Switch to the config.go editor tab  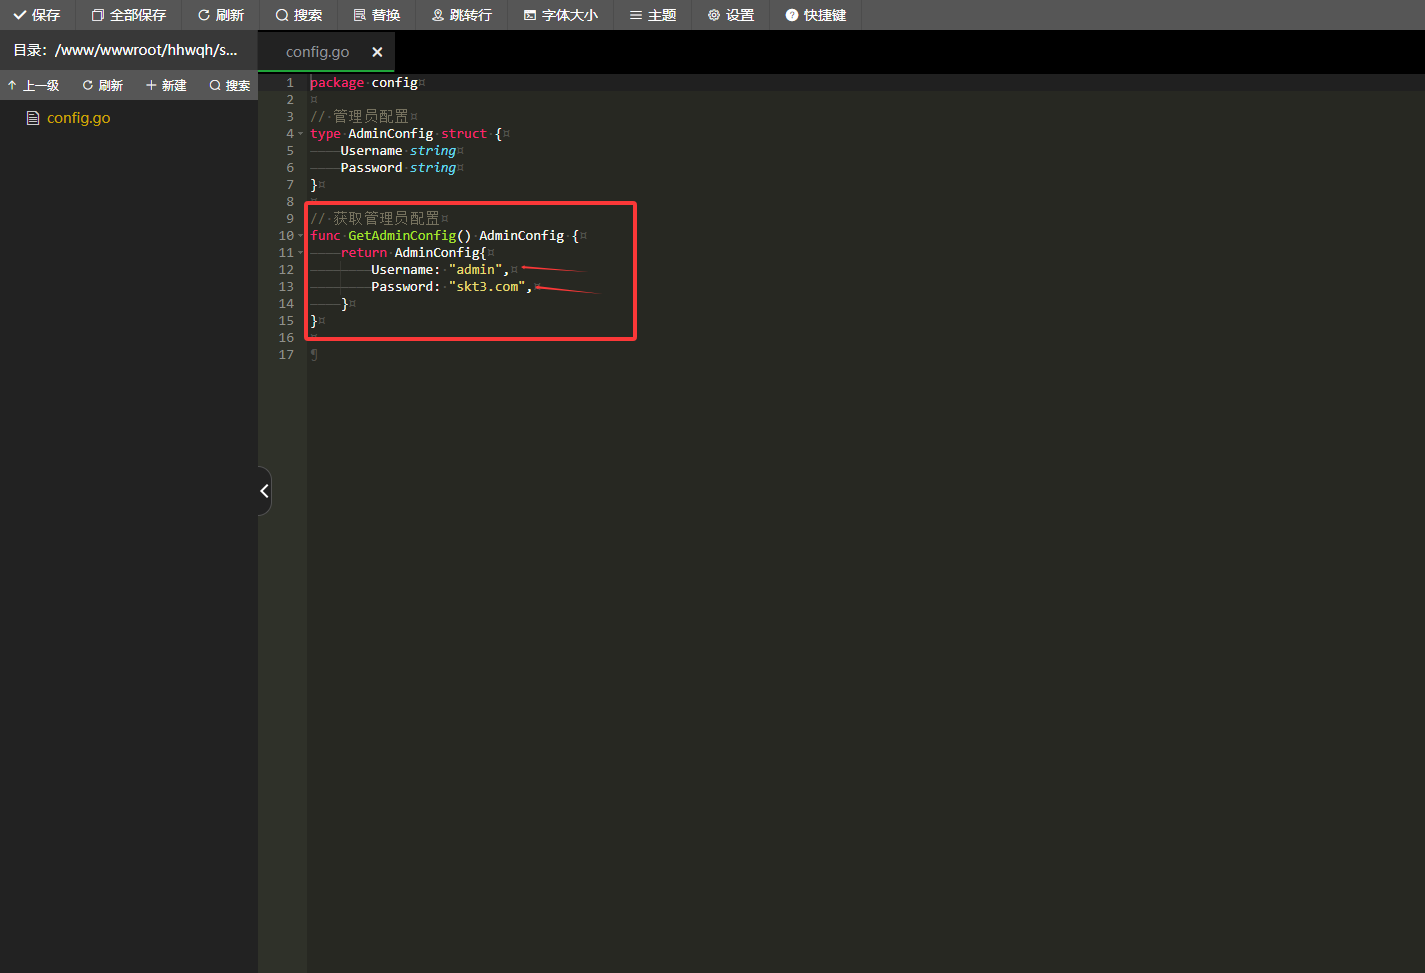317,52
